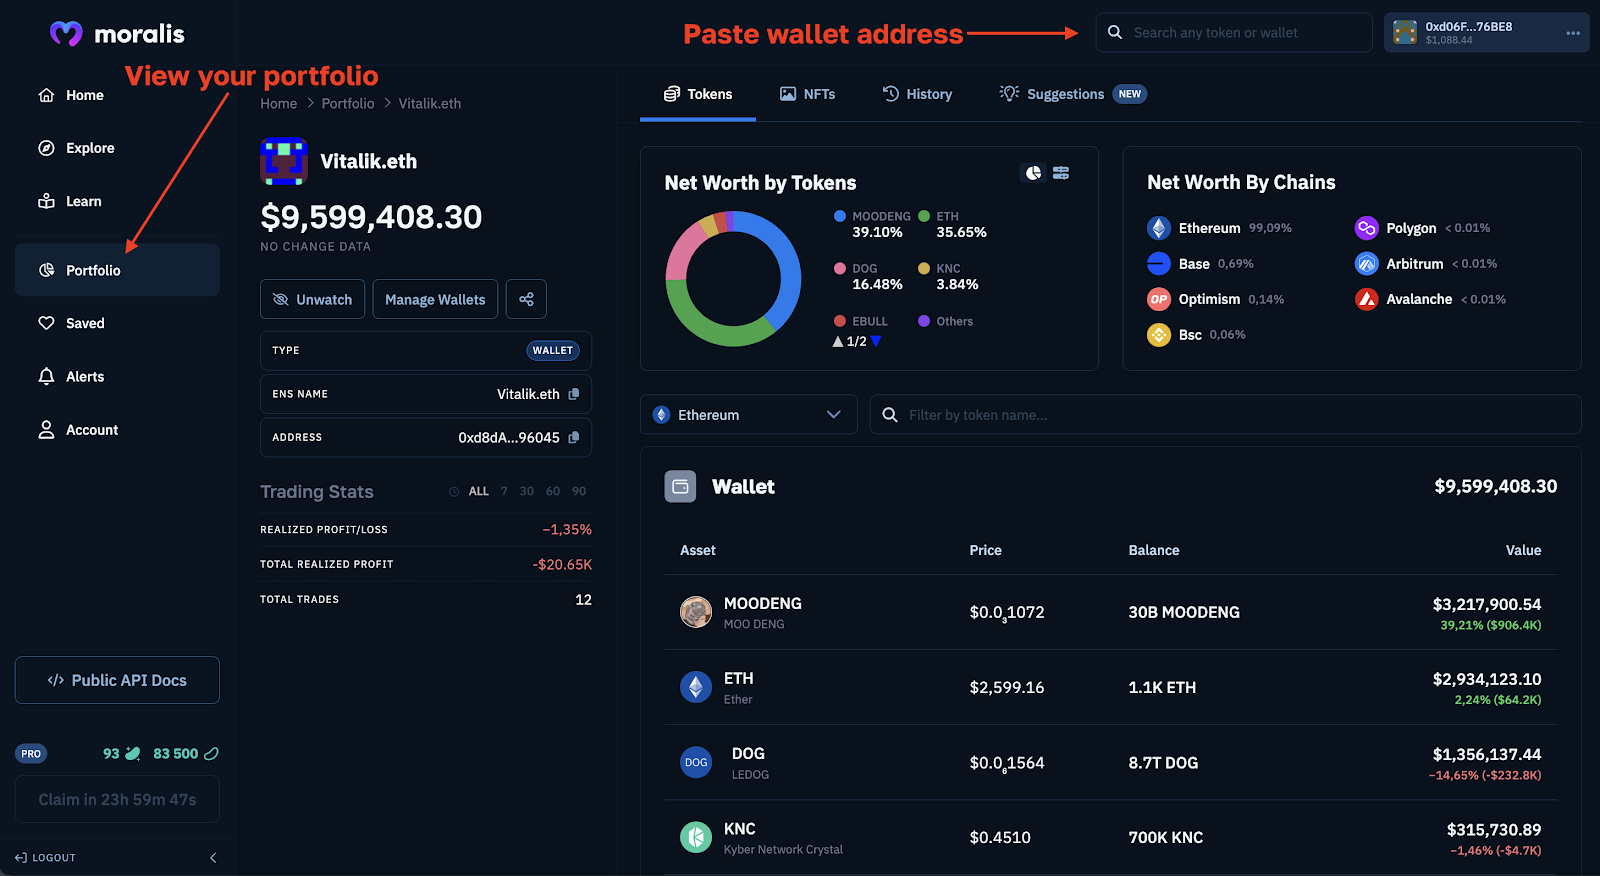
Task: Click the Ethereum chain icon in Net Worth By Chains
Action: [x=1159, y=228]
